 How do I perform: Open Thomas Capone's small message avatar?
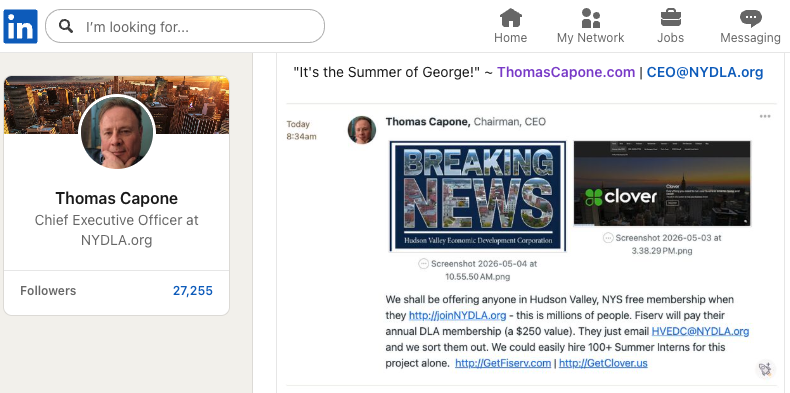[362, 130]
